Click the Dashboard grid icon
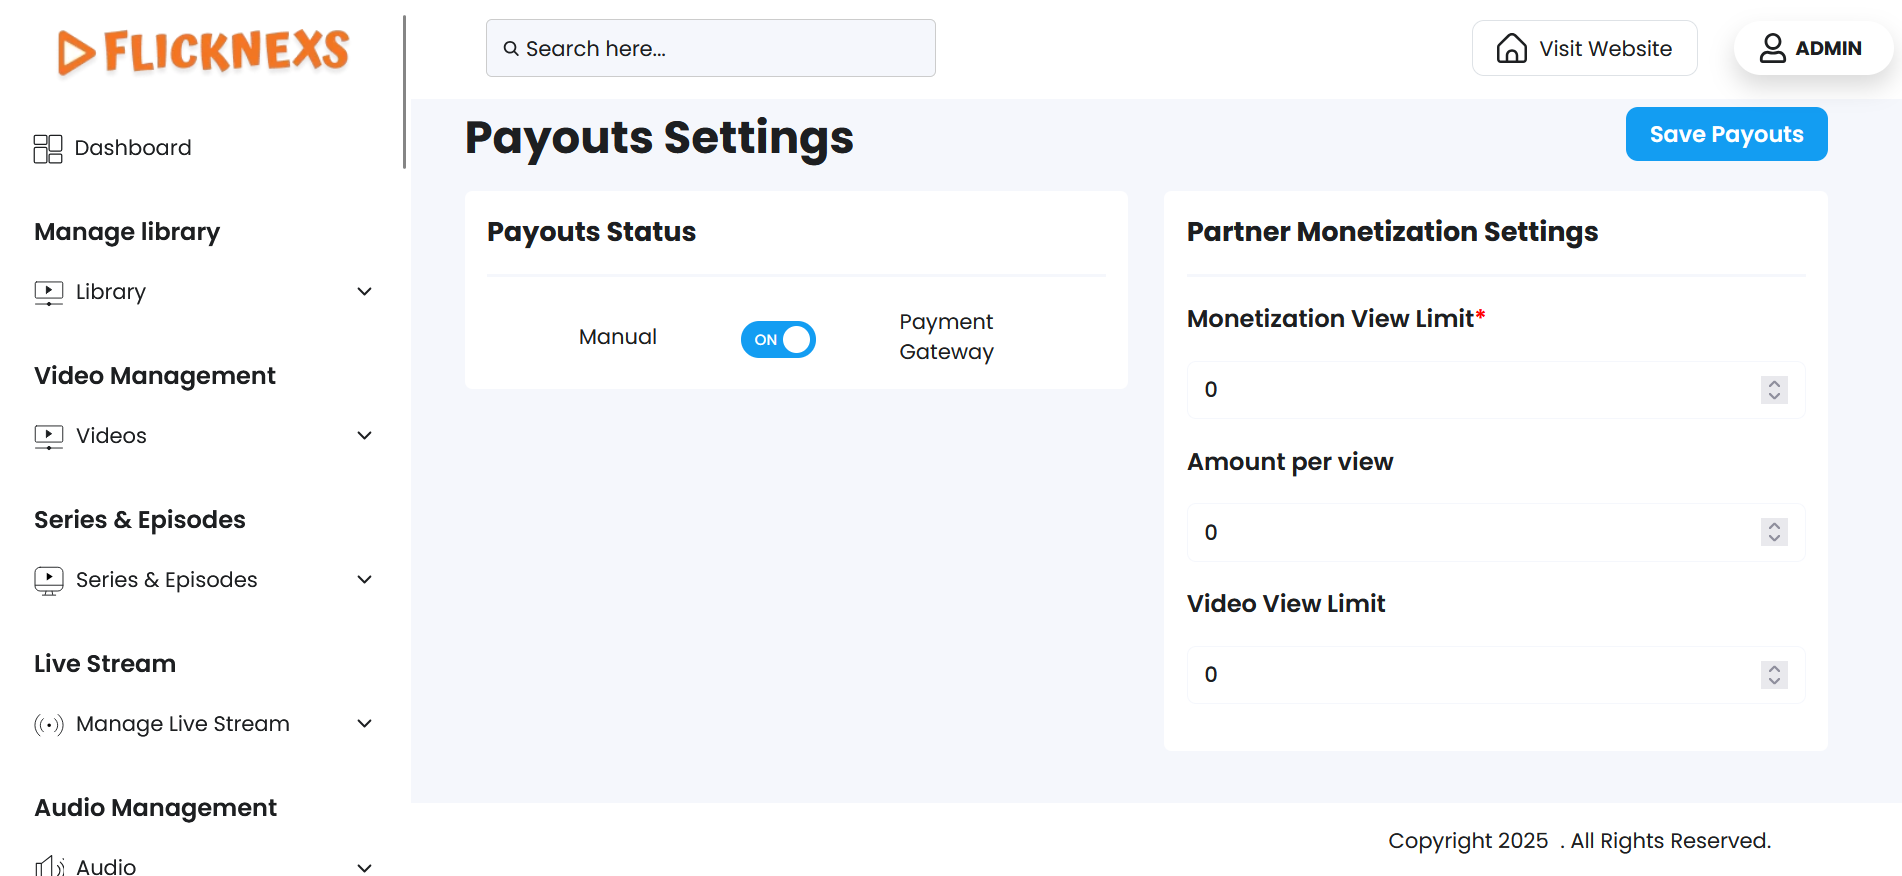Viewport: 1902px width, 876px height. (x=48, y=148)
